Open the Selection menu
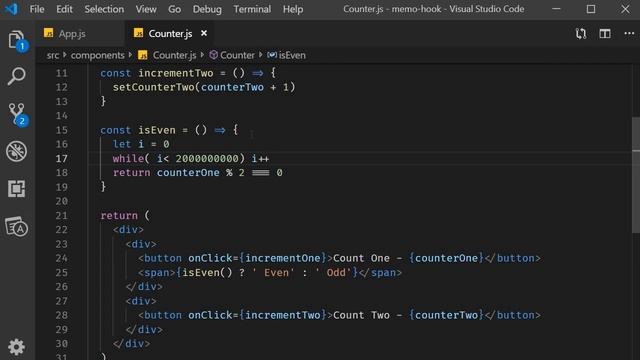The image size is (640, 360). pos(104,9)
